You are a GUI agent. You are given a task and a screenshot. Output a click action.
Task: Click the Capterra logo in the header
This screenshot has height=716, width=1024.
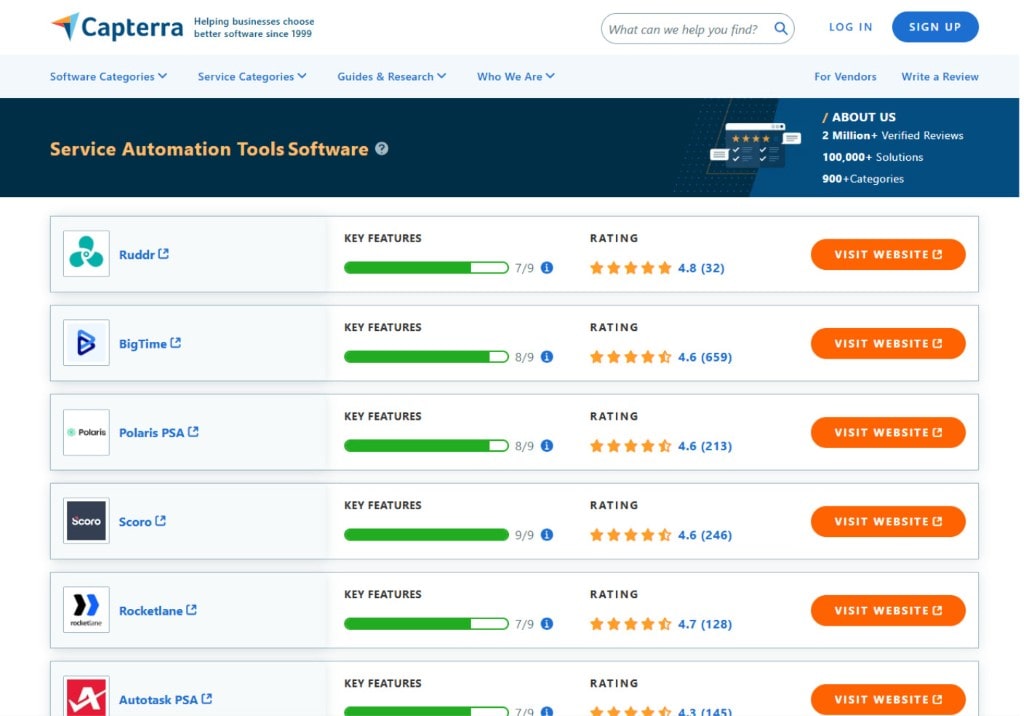(116, 27)
